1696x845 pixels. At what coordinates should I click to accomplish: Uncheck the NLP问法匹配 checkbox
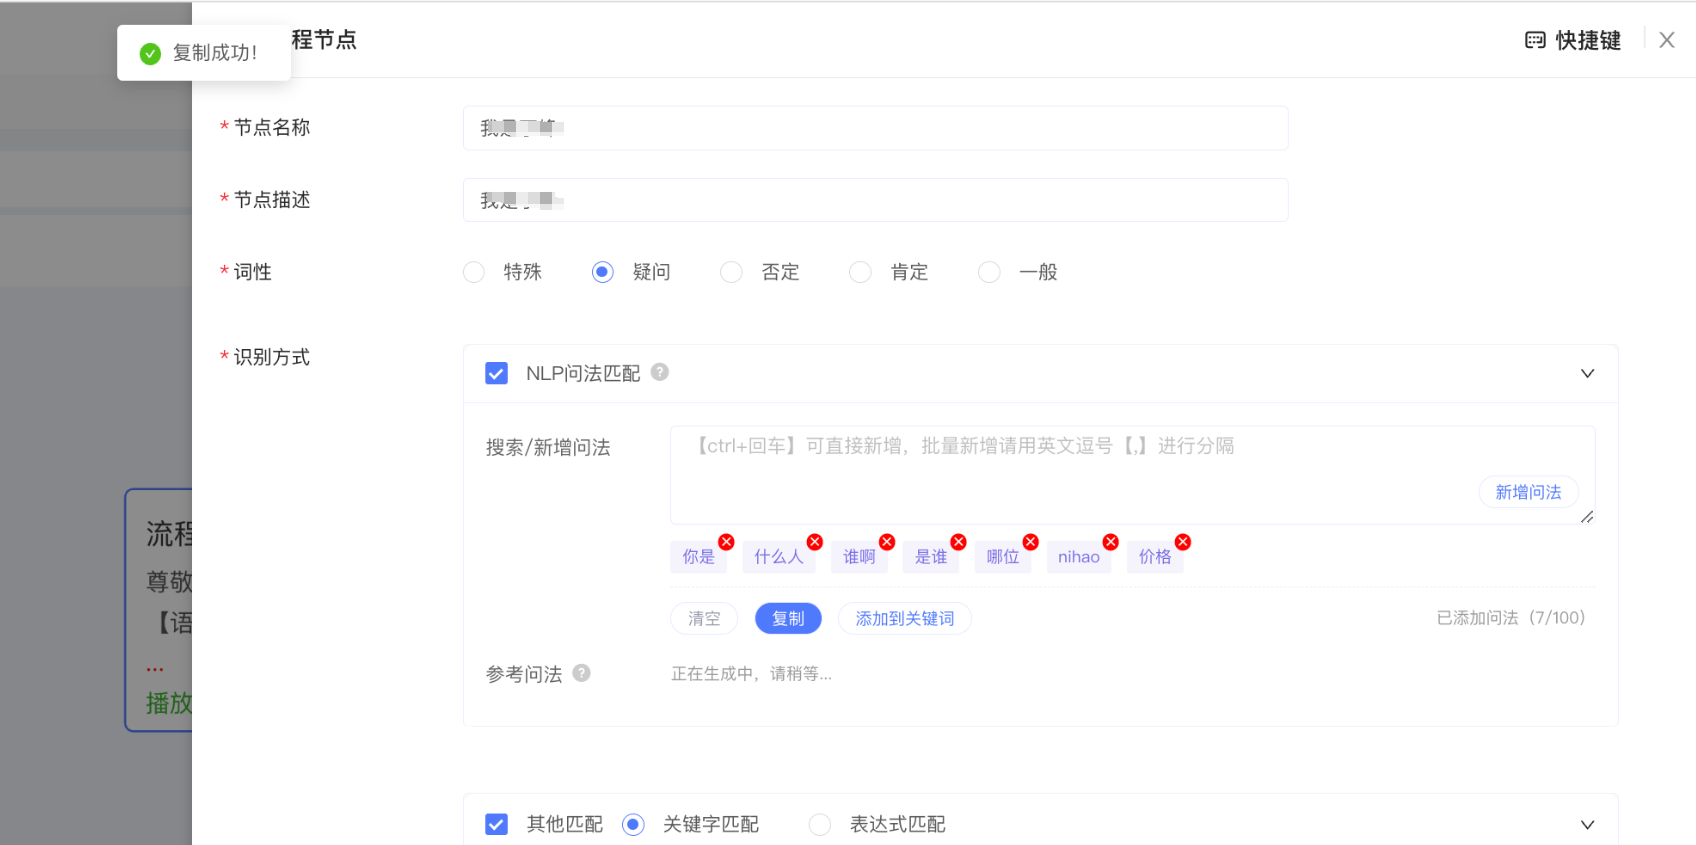496,373
